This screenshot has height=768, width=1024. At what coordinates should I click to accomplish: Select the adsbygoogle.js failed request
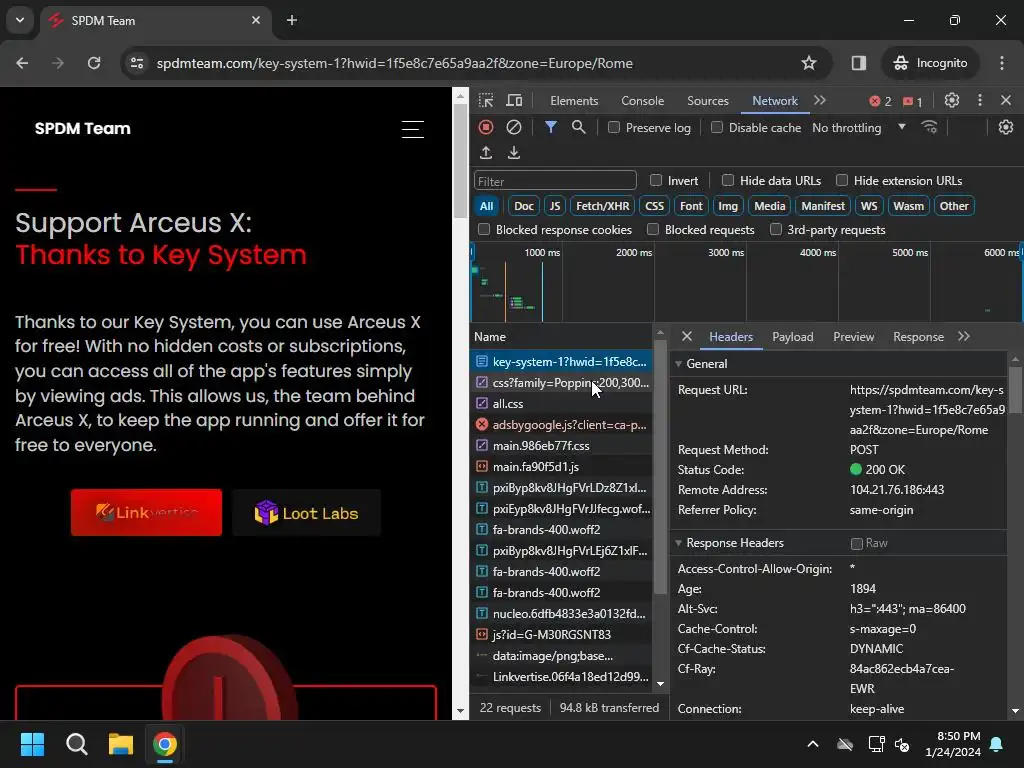(561, 424)
